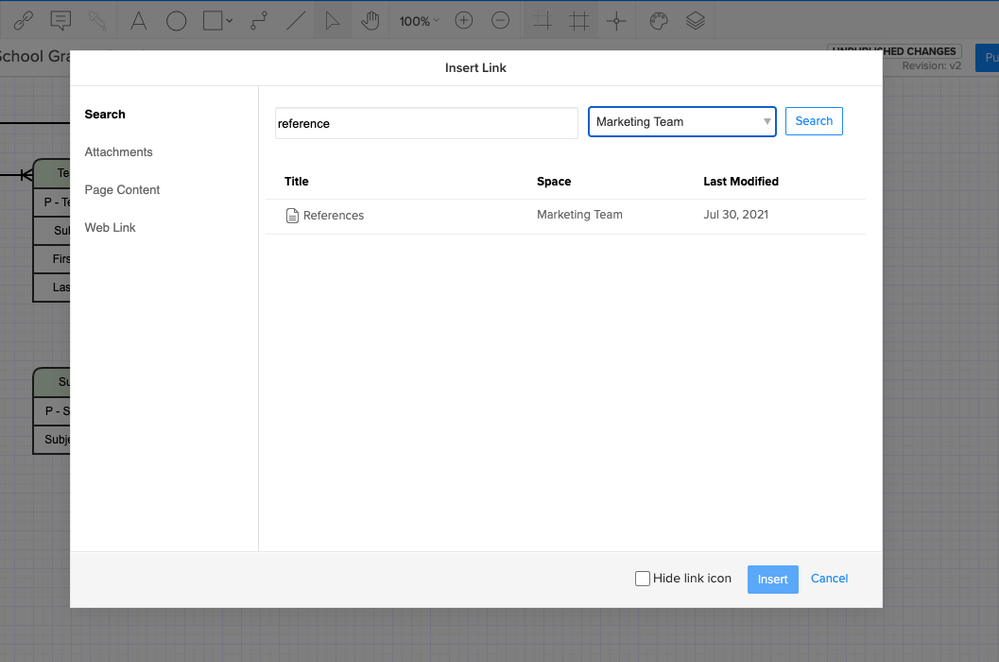Open the color palette theme icon
The height and width of the screenshot is (662, 999).
coord(658,21)
